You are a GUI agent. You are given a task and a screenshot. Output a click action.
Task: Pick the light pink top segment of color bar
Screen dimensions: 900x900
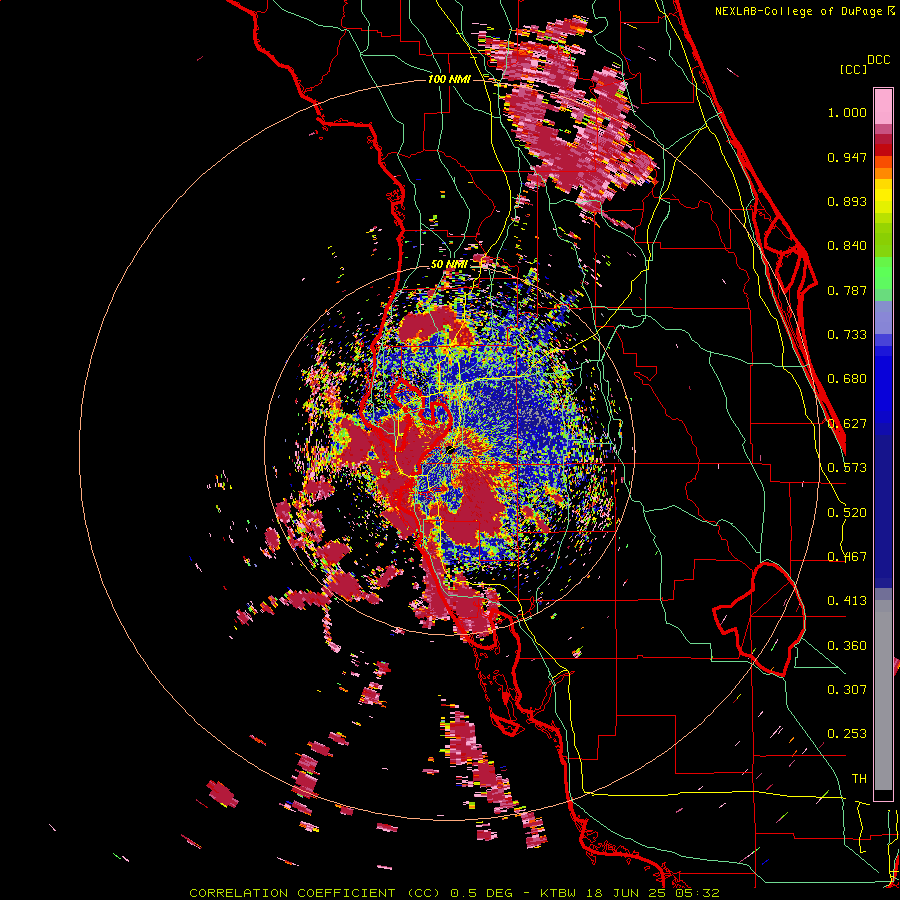883,106
